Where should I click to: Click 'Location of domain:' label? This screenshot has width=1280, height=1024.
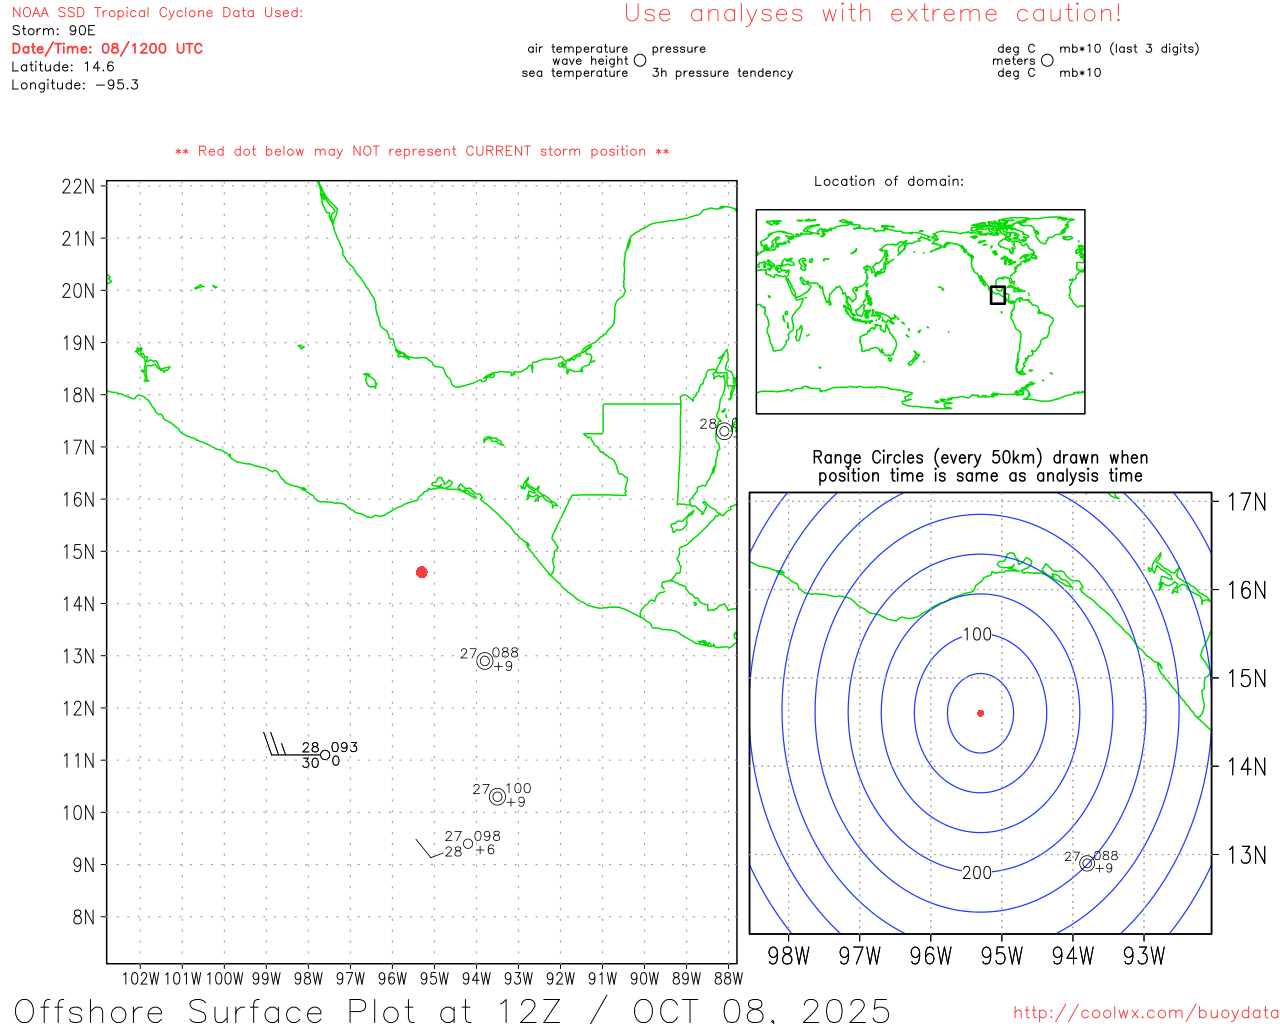[x=889, y=181]
